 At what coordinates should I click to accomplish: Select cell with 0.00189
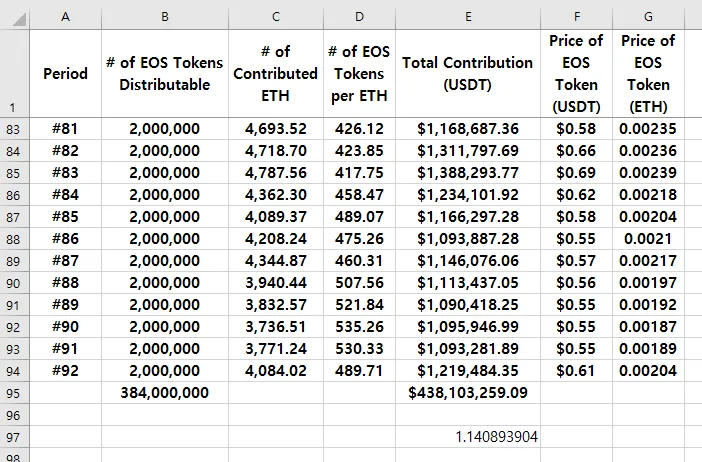coord(648,349)
